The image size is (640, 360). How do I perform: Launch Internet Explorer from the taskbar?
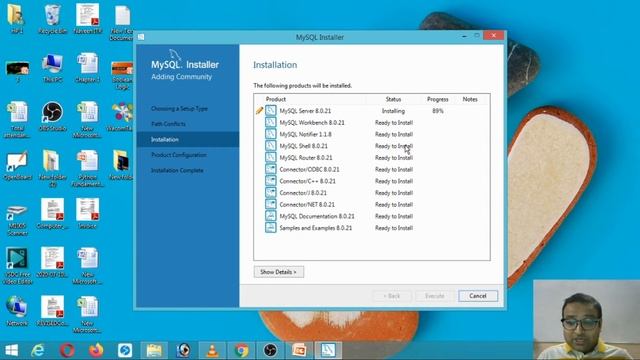click(38, 350)
